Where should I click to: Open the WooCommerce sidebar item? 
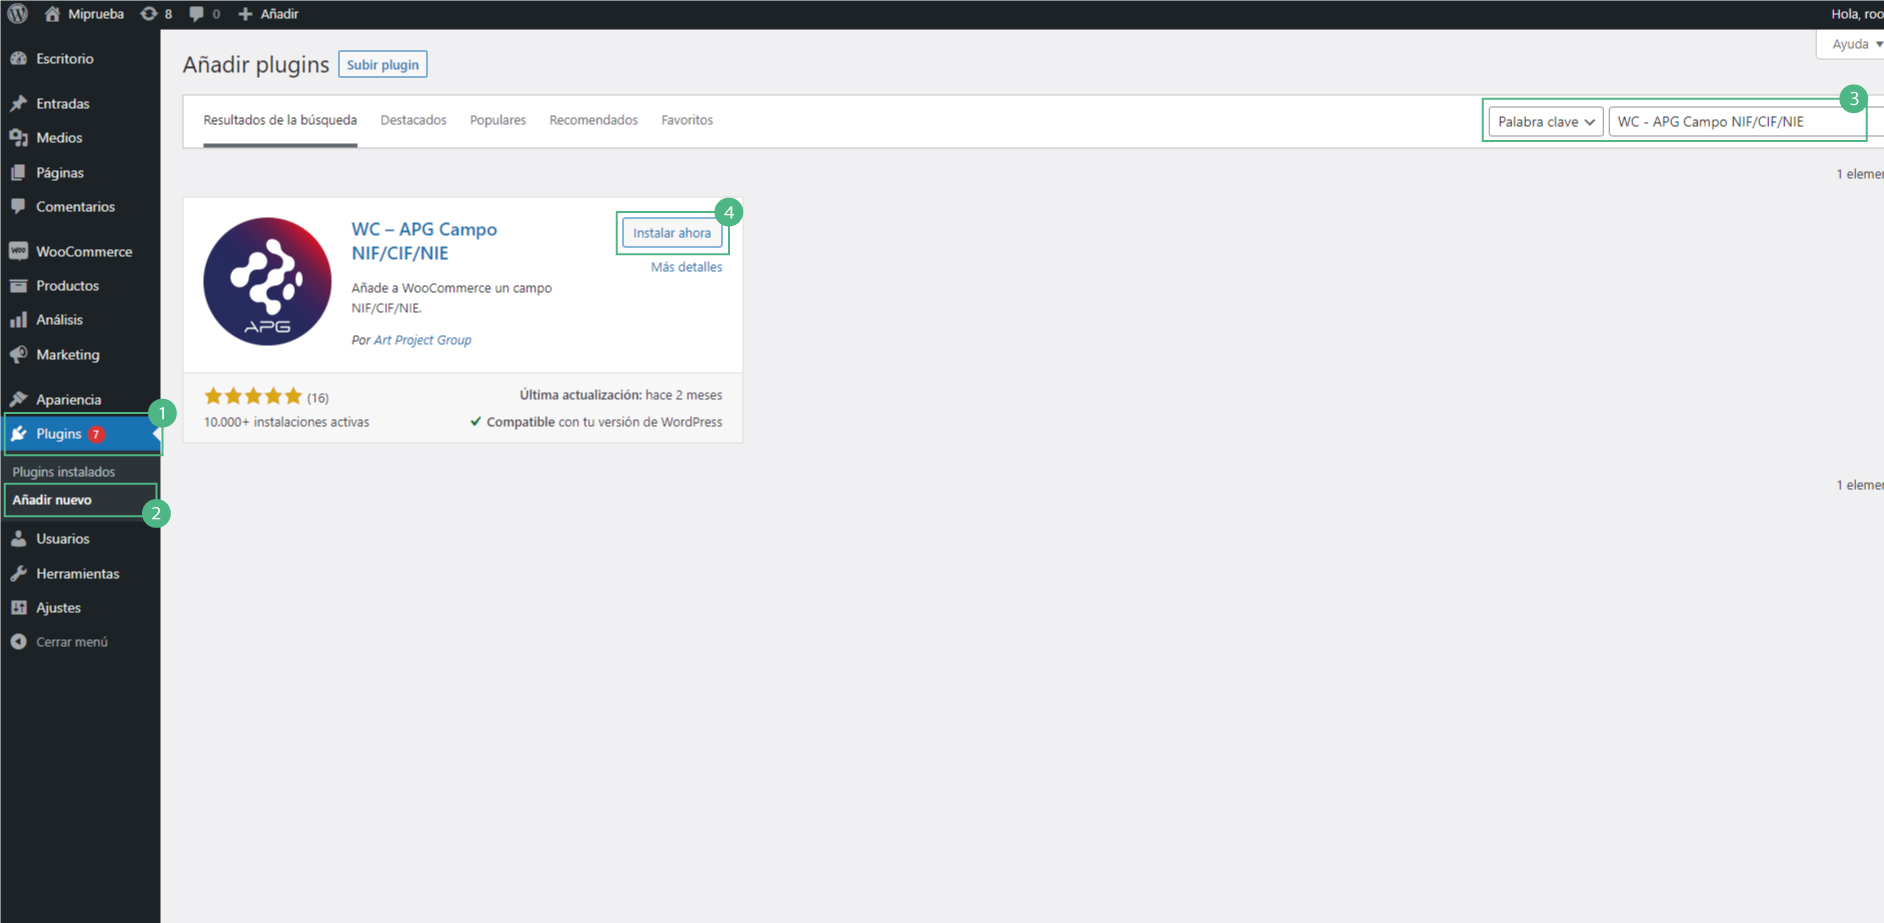[83, 252]
